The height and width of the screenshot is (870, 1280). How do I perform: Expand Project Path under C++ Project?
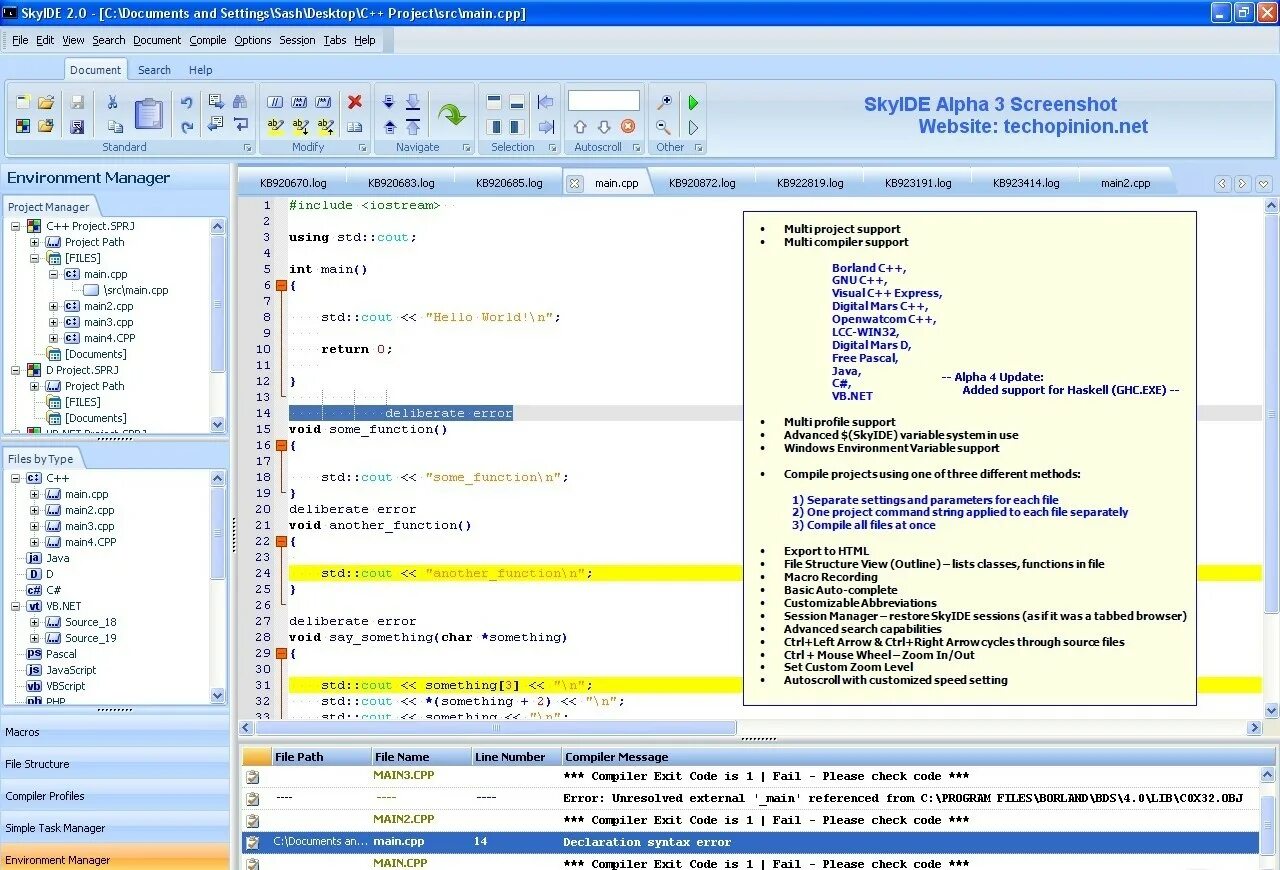click(x=34, y=242)
